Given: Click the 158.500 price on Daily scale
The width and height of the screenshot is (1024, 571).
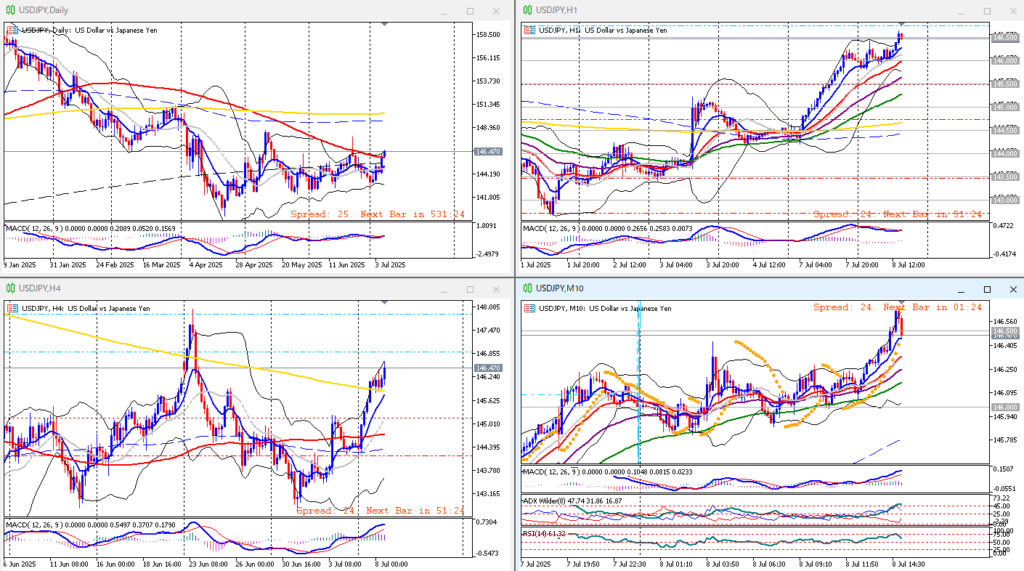Looking at the screenshot, I should (488, 35).
